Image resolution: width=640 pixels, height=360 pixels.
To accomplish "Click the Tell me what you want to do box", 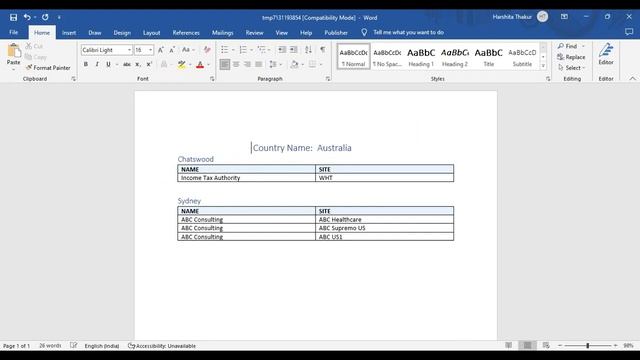I will [408, 32].
